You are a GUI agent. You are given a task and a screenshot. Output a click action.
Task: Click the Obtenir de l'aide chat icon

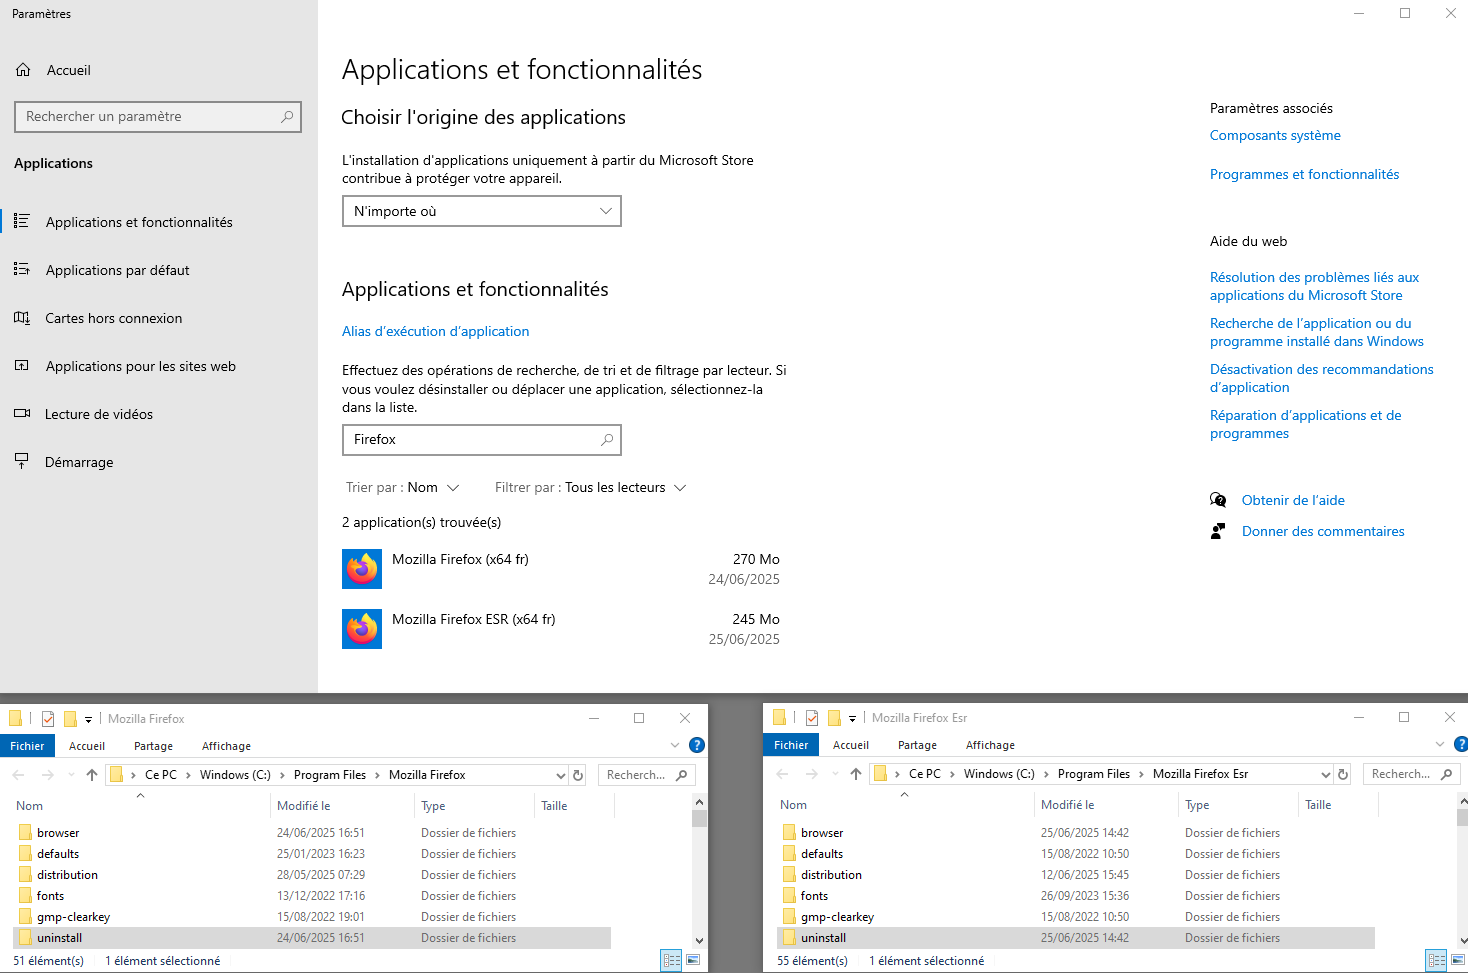pos(1218,500)
